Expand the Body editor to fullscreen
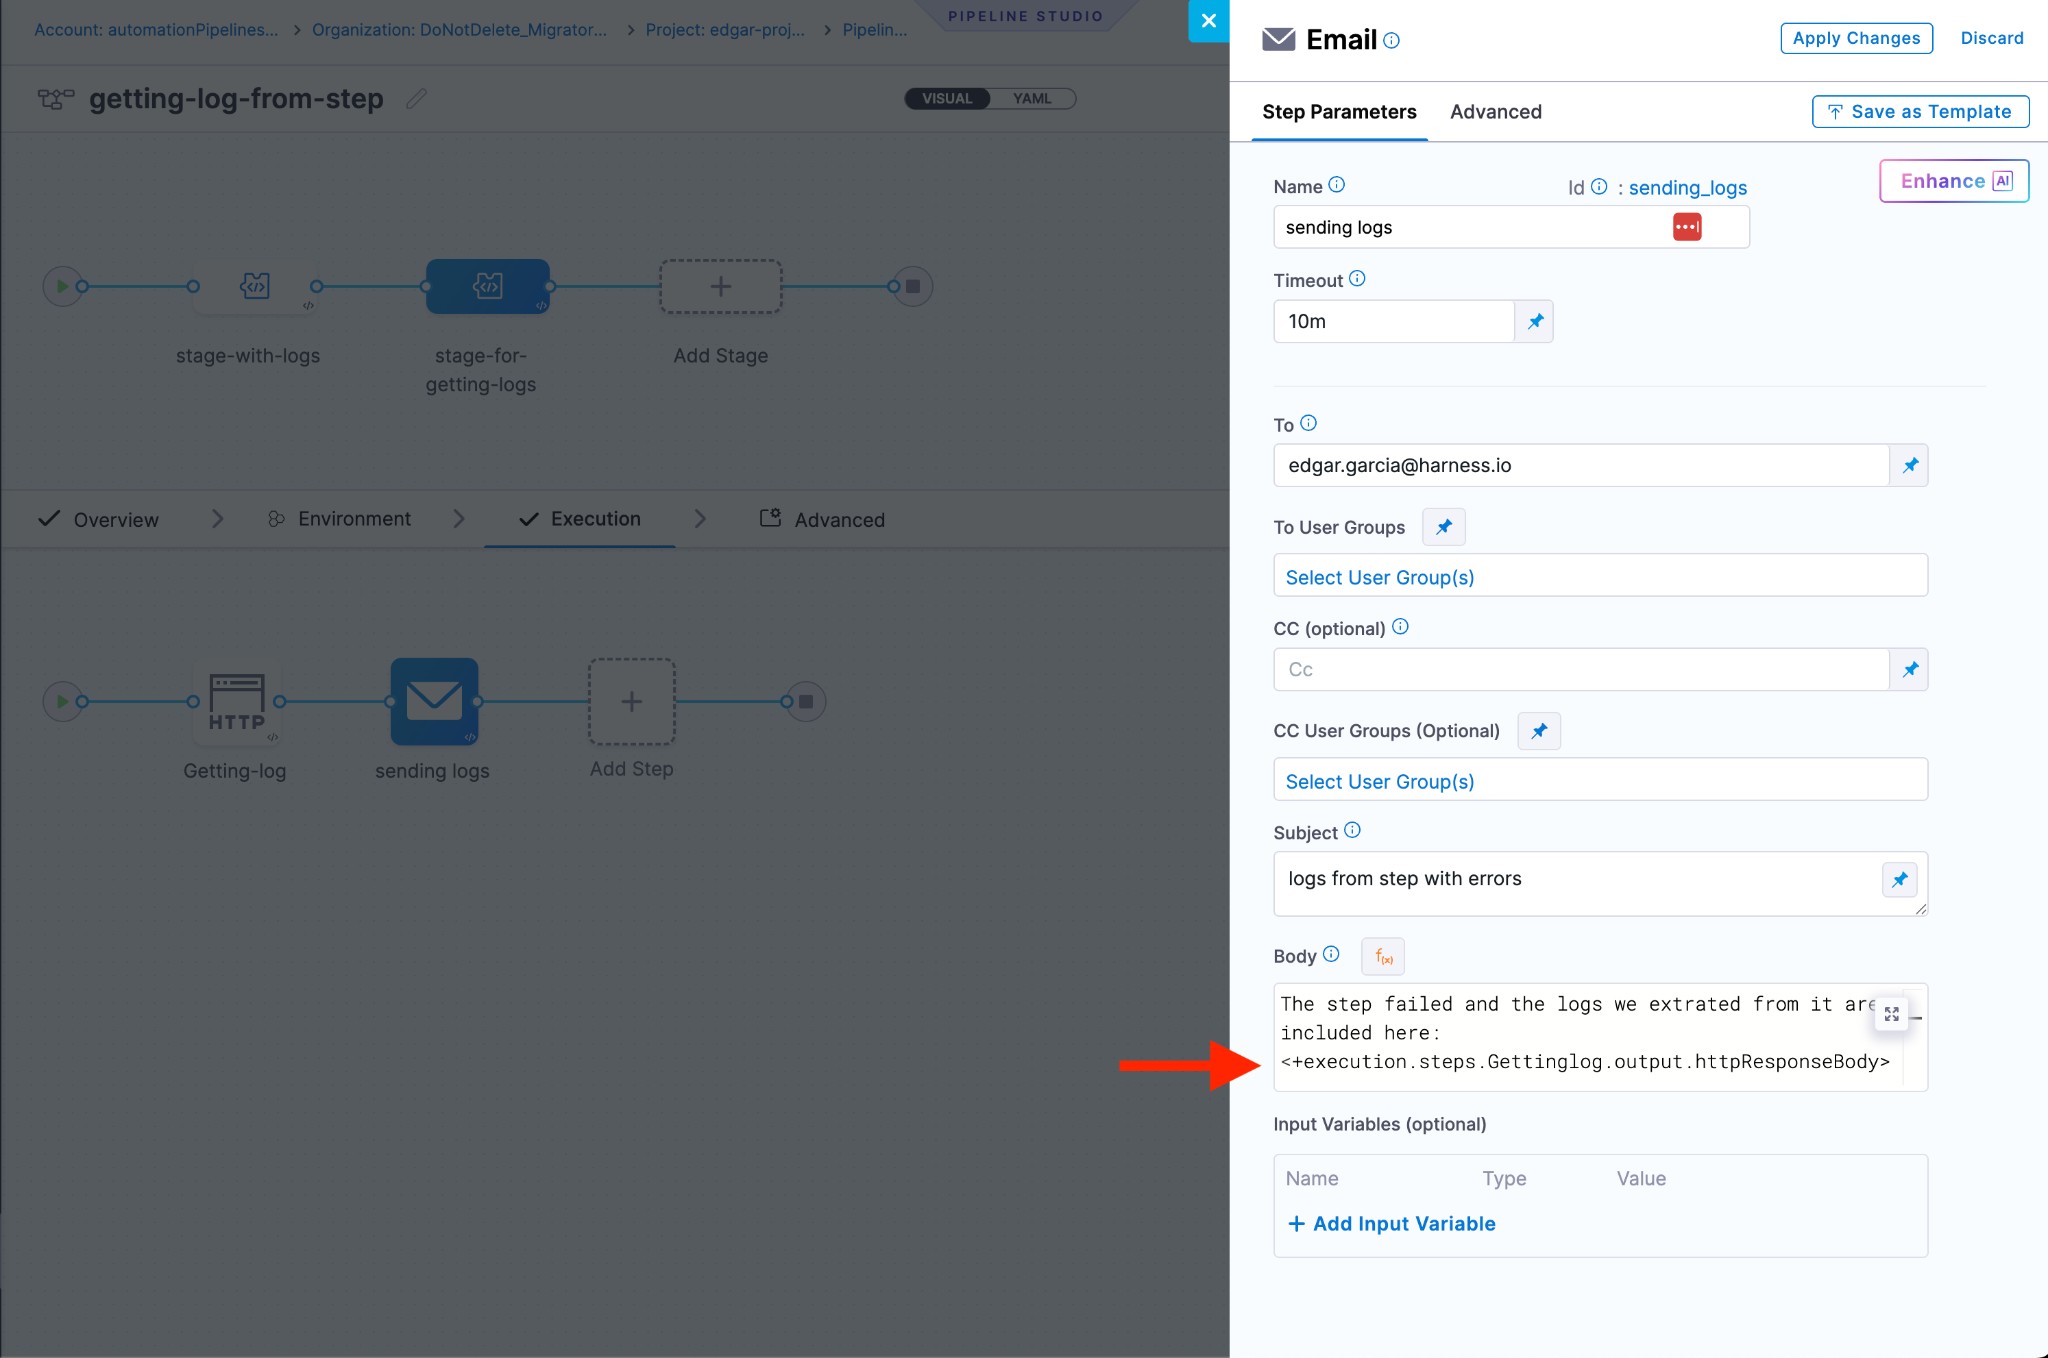Screen dimensions: 2048x1358 [x=1891, y=1014]
